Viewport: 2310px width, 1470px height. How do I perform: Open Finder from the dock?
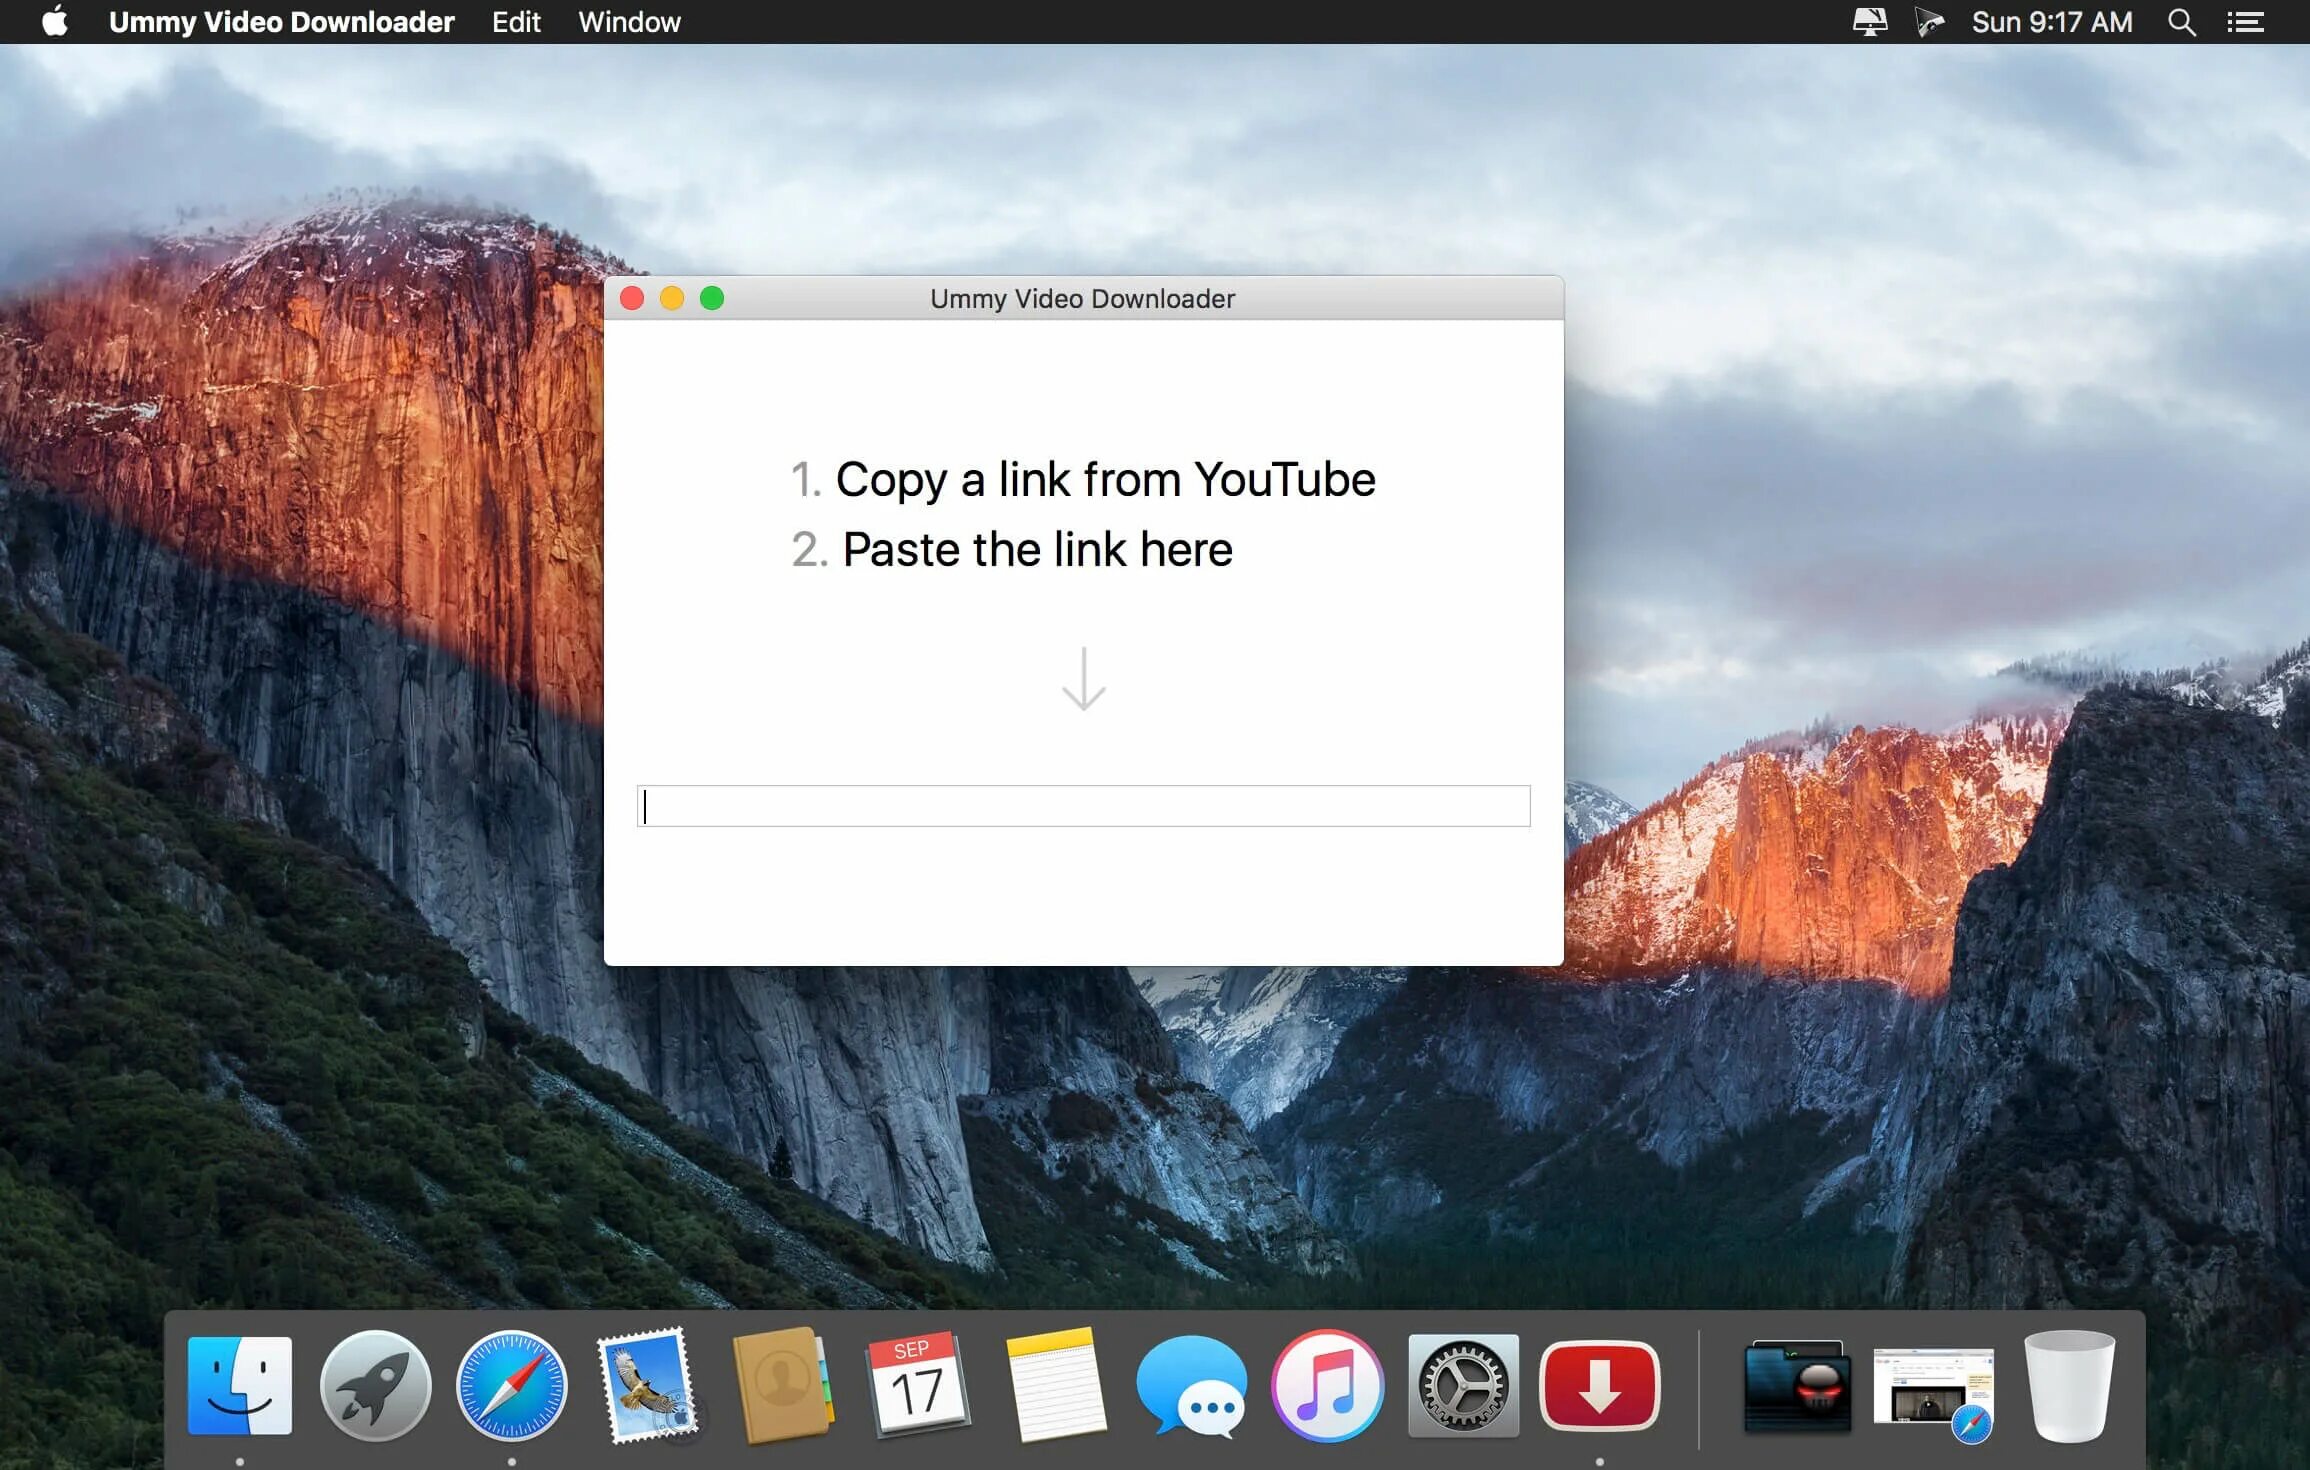[x=240, y=1385]
